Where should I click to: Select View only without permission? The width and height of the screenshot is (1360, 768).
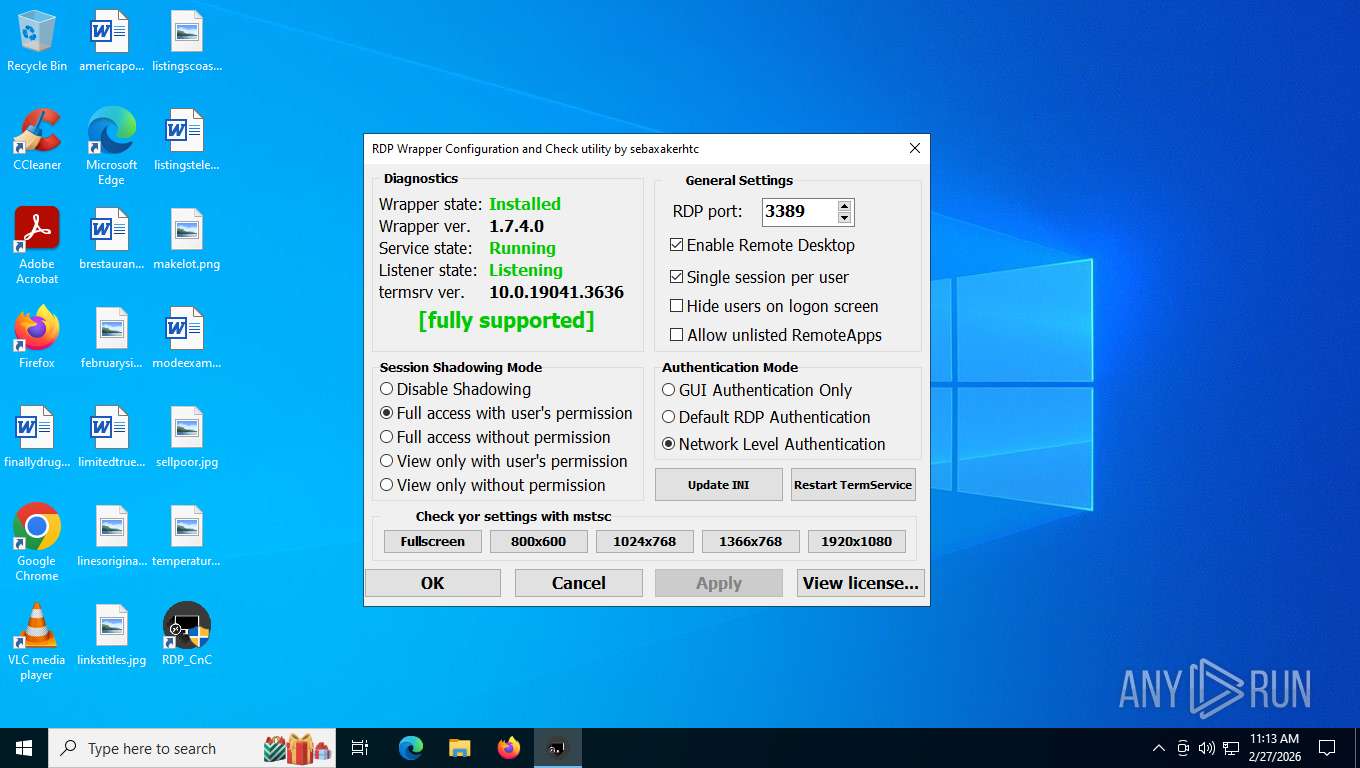coord(493,485)
